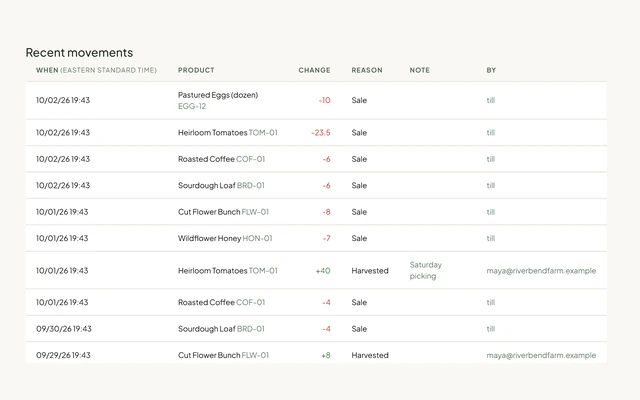Screen dimensions: 640x400
Task: Click Cut Flower Bunch in the -8 sale row
Action: click(x=209, y=212)
